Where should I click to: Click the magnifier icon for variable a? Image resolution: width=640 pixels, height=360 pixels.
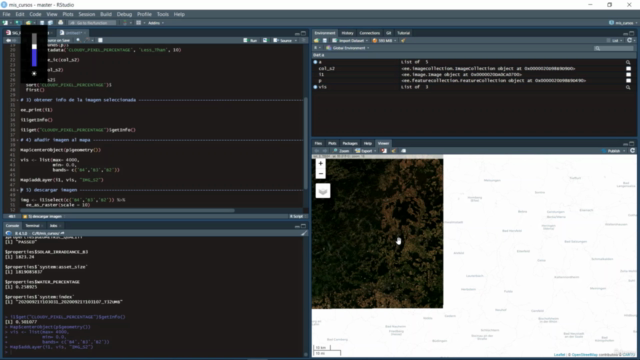[628, 62]
